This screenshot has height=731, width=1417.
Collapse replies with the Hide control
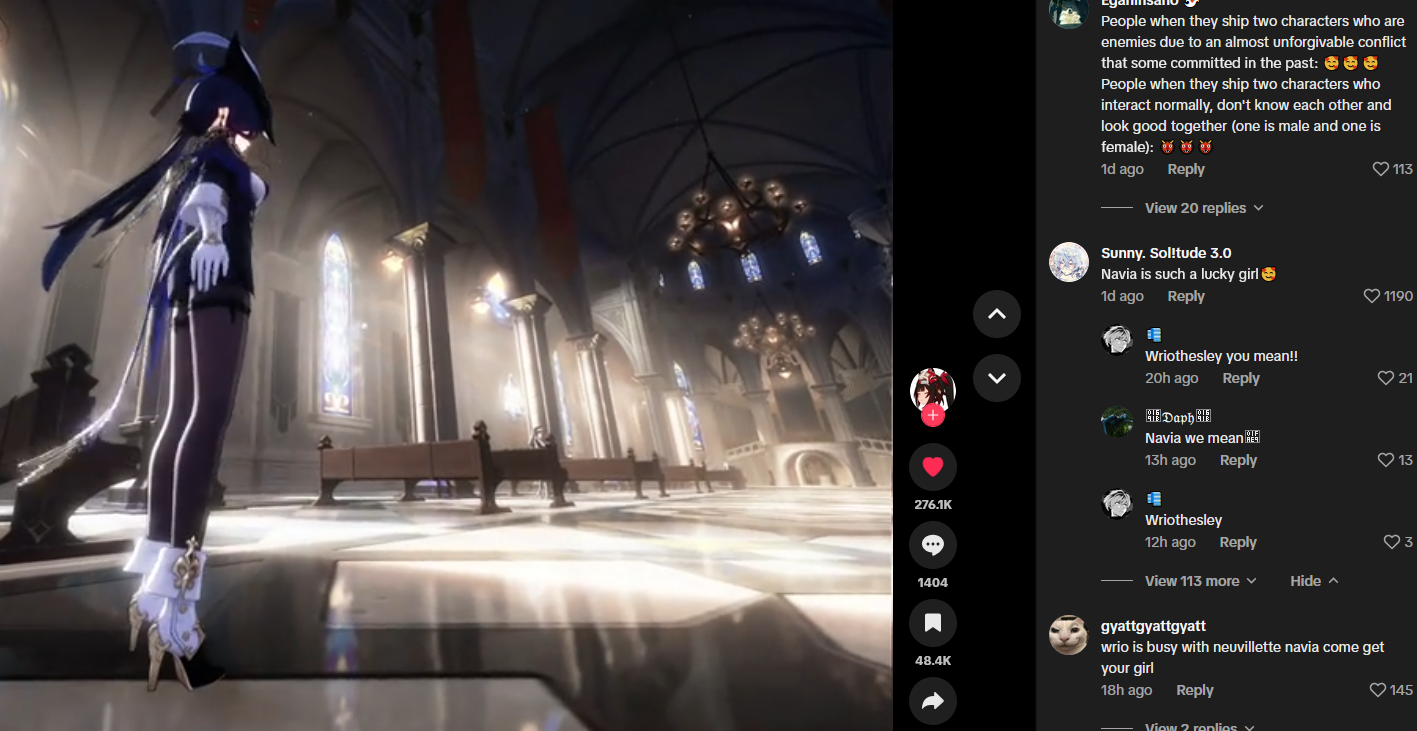[x=1314, y=581]
